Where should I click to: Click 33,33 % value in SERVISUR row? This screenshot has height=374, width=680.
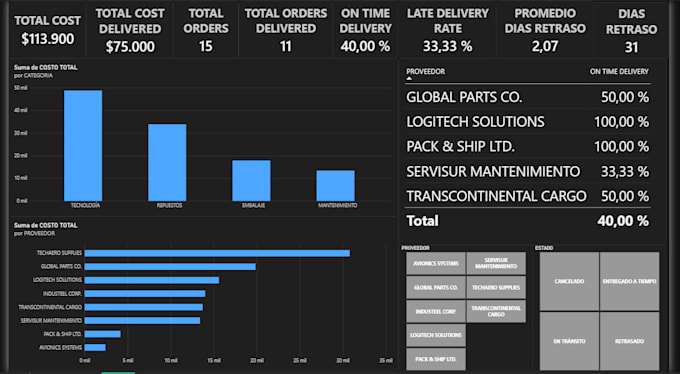pyautogui.click(x=624, y=171)
